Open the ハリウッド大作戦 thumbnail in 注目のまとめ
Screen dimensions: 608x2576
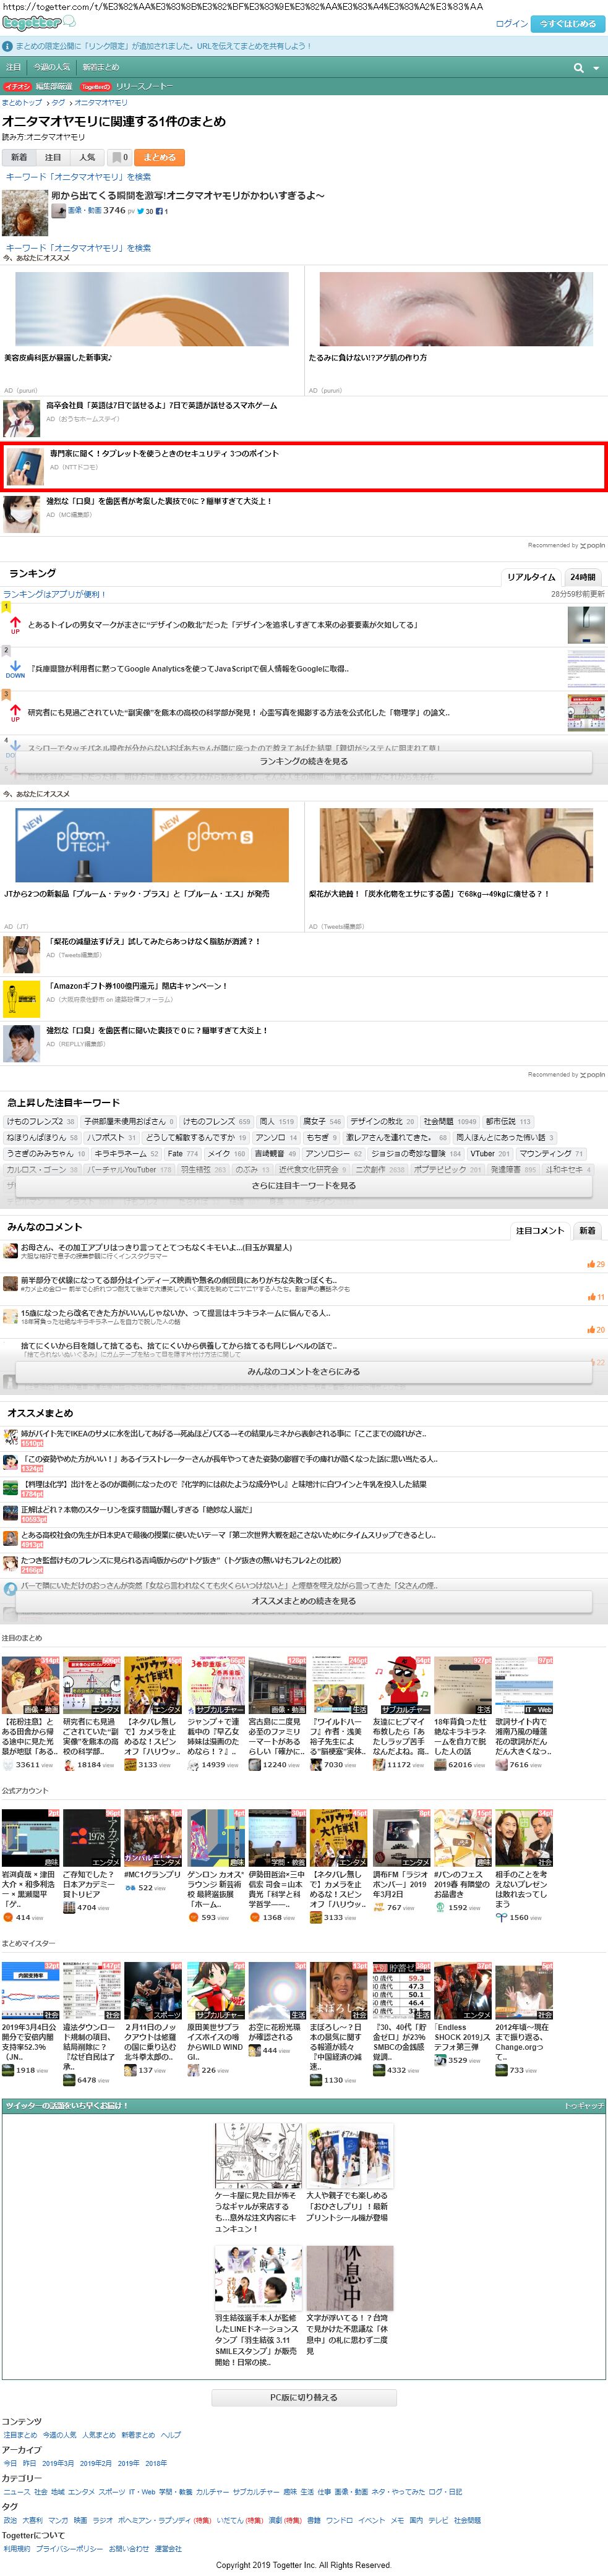(x=152, y=1685)
